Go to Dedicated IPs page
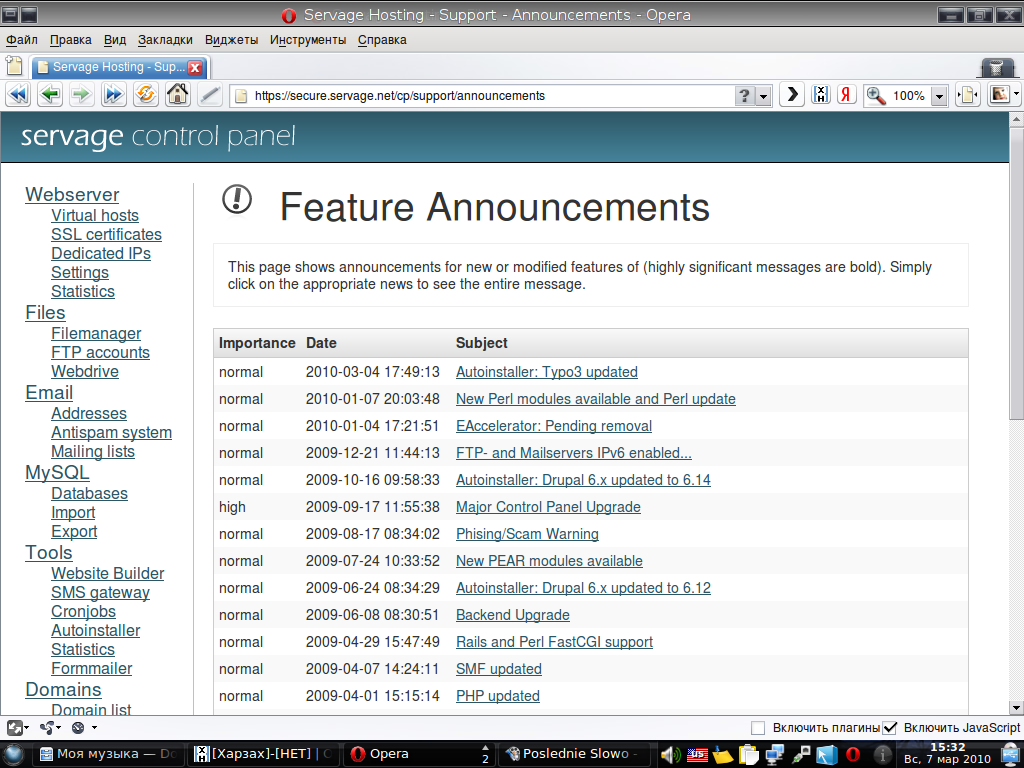The height and width of the screenshot is (768, 1024). 101,253
